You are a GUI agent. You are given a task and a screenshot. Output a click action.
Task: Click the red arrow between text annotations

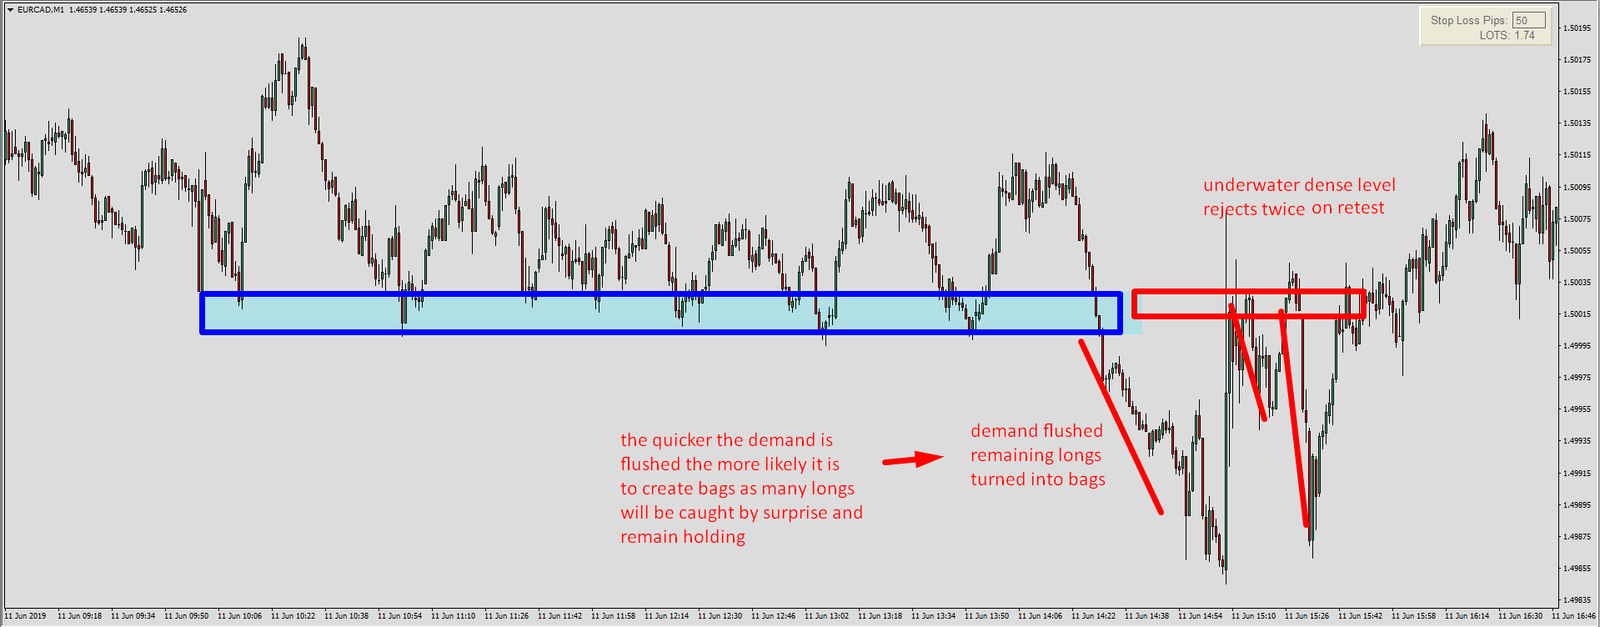tap(912, 460)
